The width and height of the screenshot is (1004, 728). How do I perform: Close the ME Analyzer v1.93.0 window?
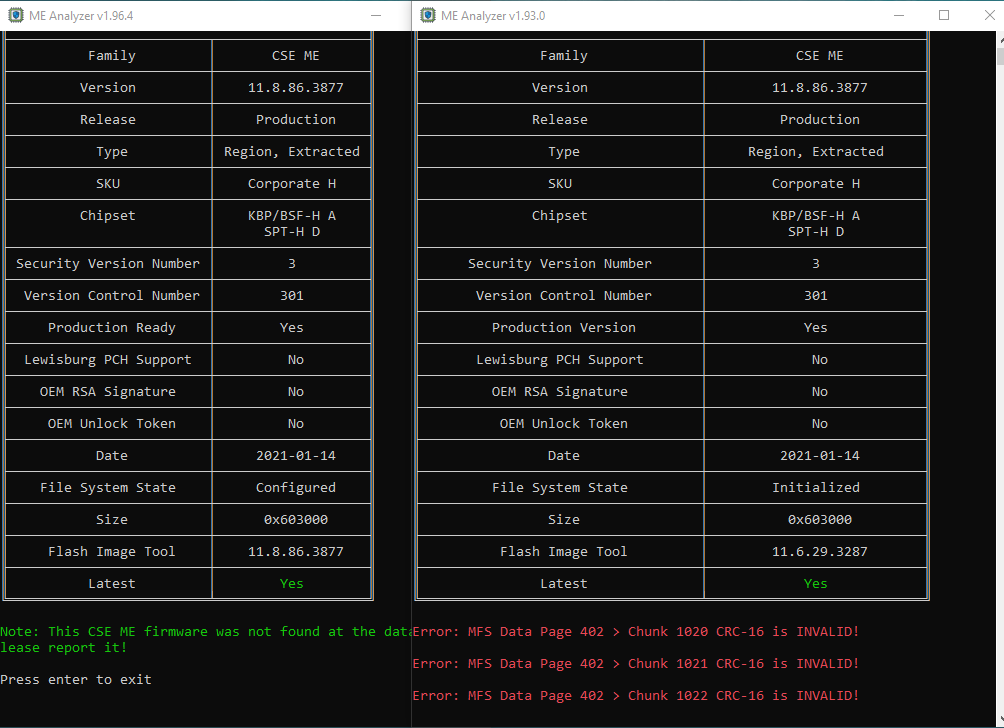(989, 15)
